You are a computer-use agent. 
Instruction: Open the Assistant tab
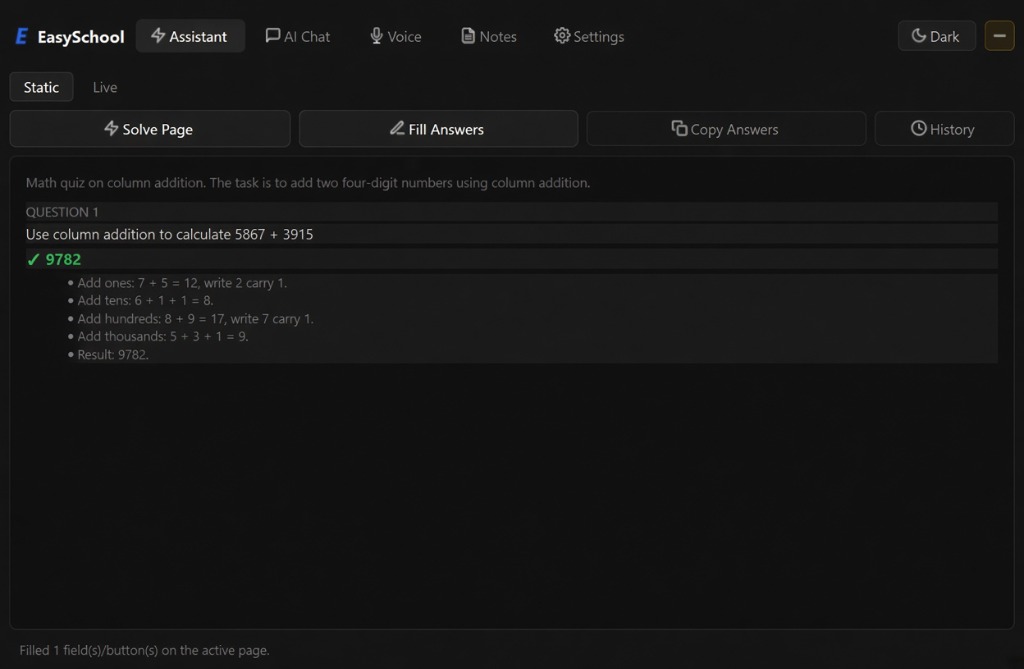[x=190, y=36]
